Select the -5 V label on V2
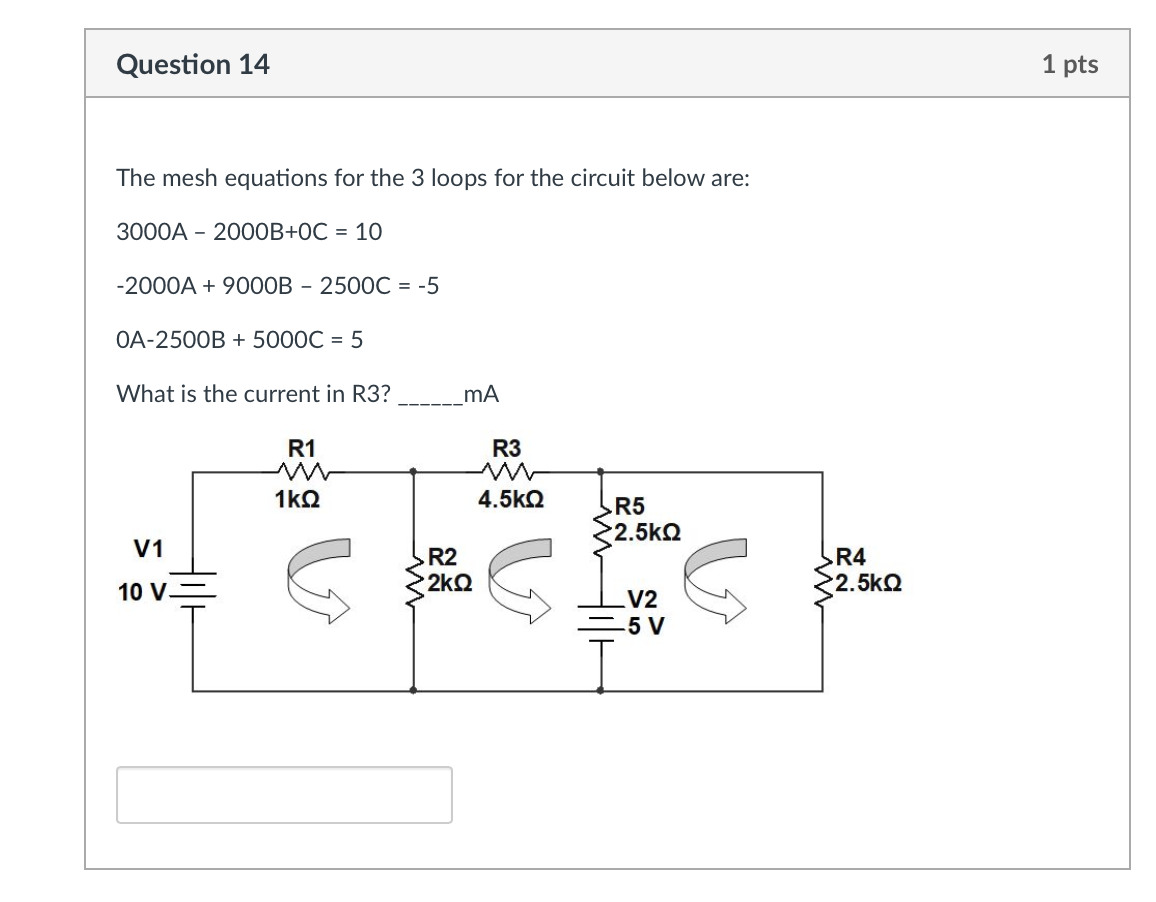Viewport: 1156px width, 902px height. point(644,627)
